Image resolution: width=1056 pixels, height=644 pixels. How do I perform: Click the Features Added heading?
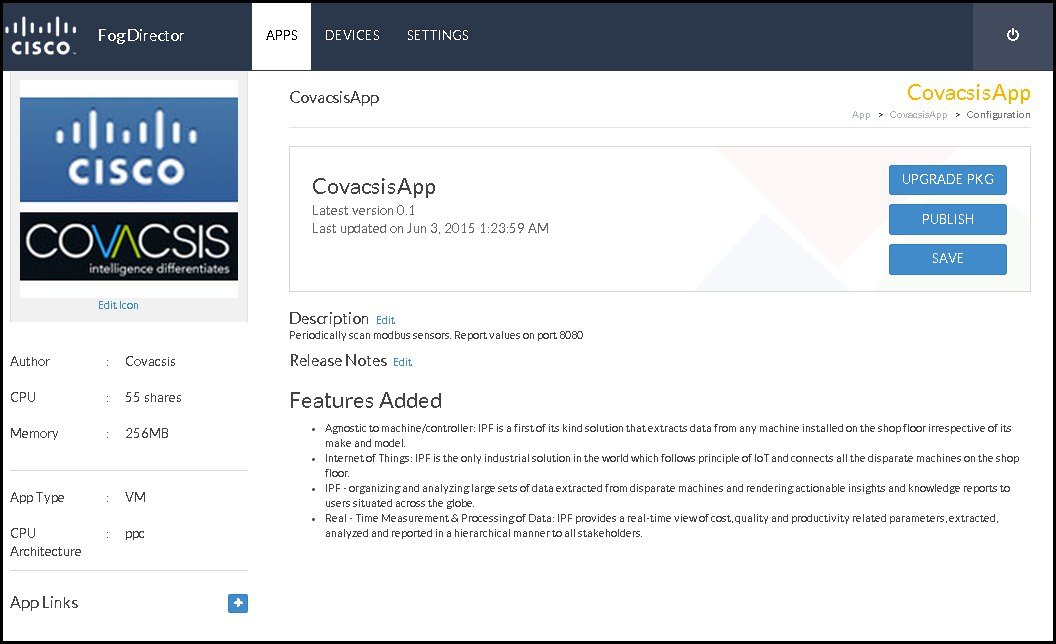point(366,401)
